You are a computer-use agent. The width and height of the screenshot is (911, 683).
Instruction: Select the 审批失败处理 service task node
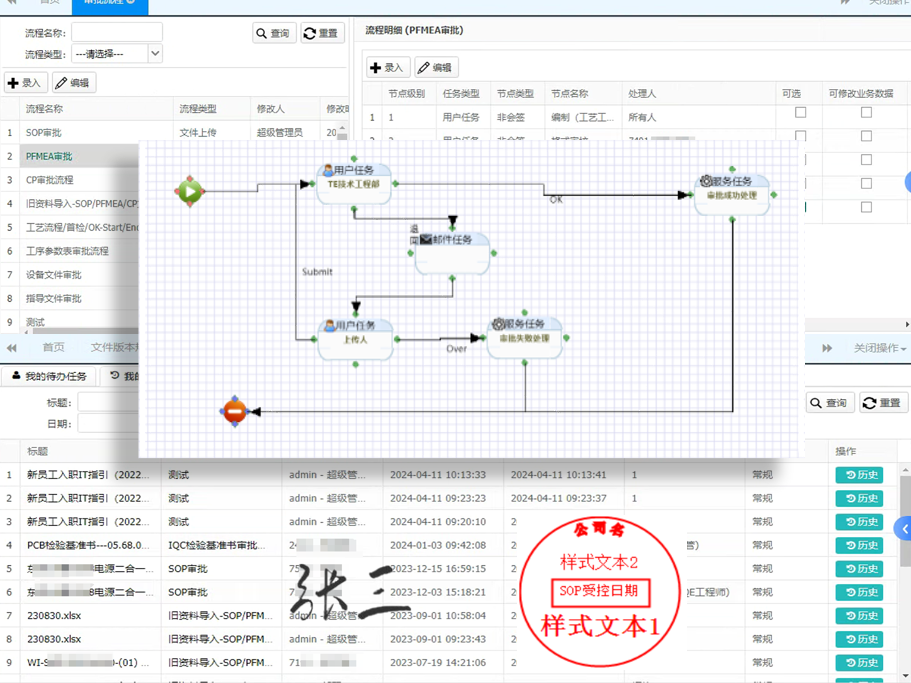point(525,337)
